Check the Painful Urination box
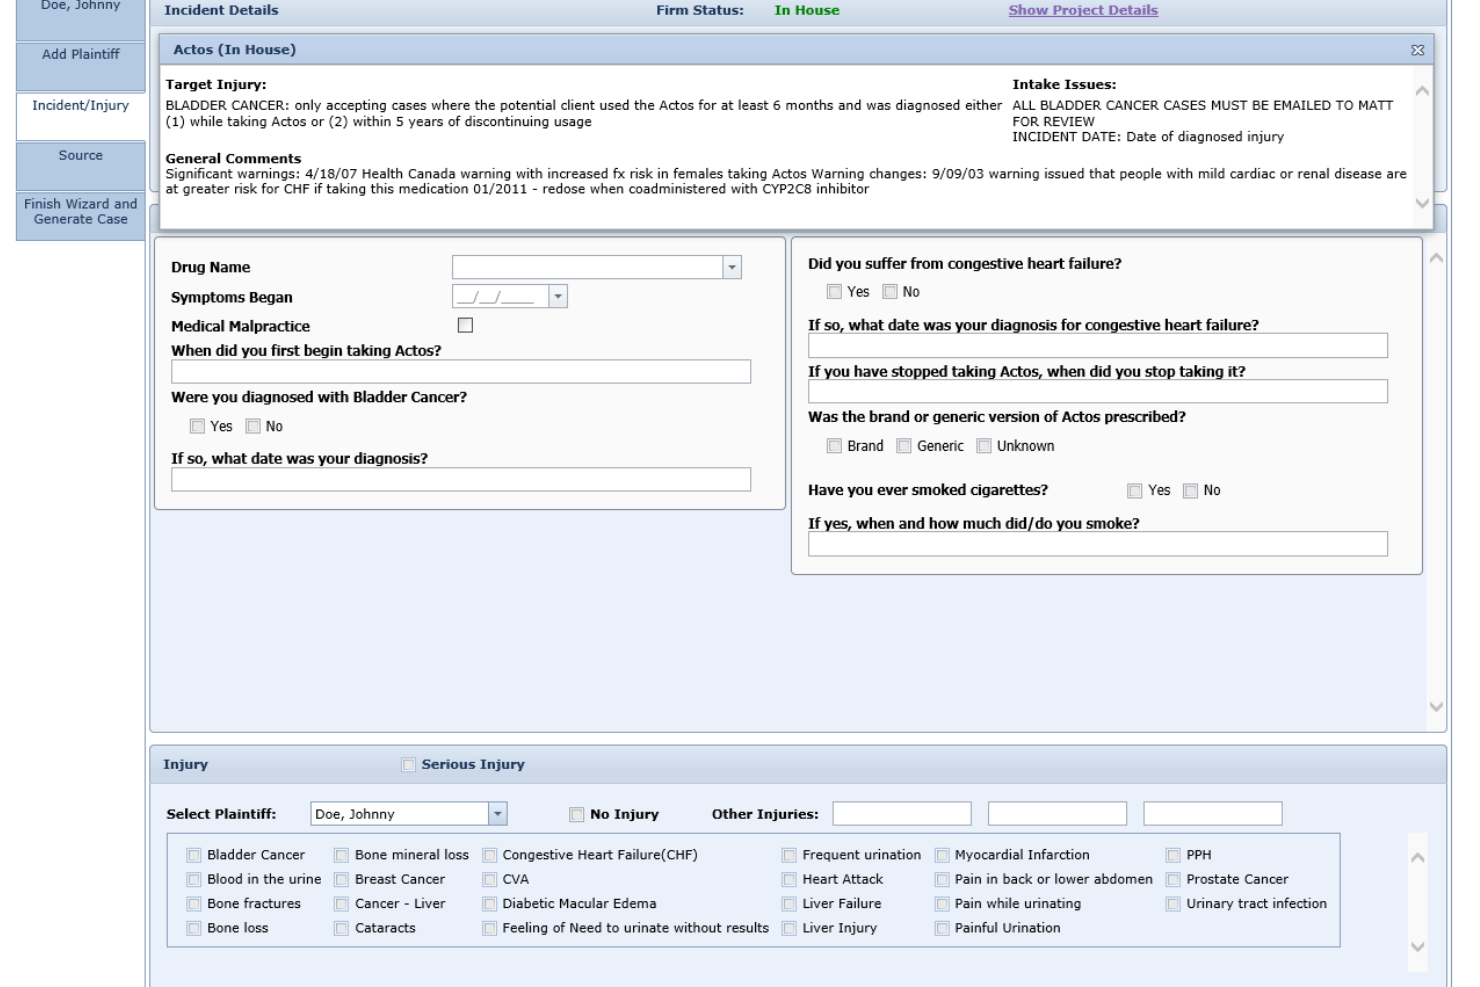Viewport: 1480px width, 987px height. pyautogui.click(x=942, y=929)
